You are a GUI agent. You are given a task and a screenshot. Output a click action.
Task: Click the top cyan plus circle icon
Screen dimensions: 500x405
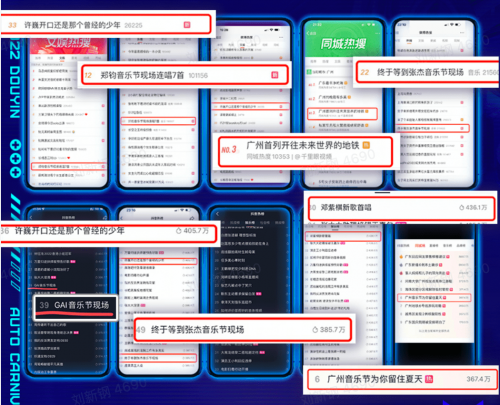(x=15, y=146)
